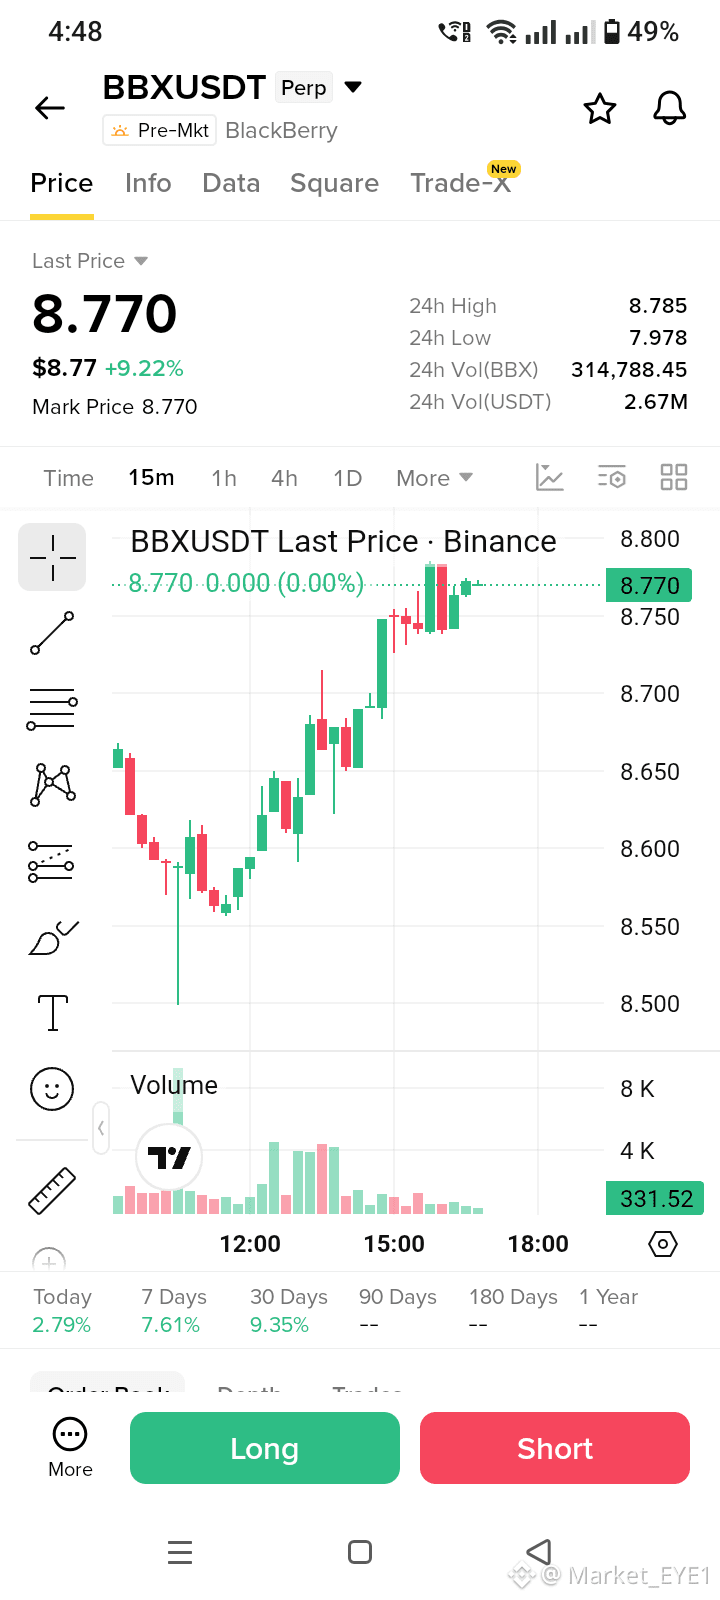
Task: Open chart settings list icon
Action: click(x=612, y=477)
